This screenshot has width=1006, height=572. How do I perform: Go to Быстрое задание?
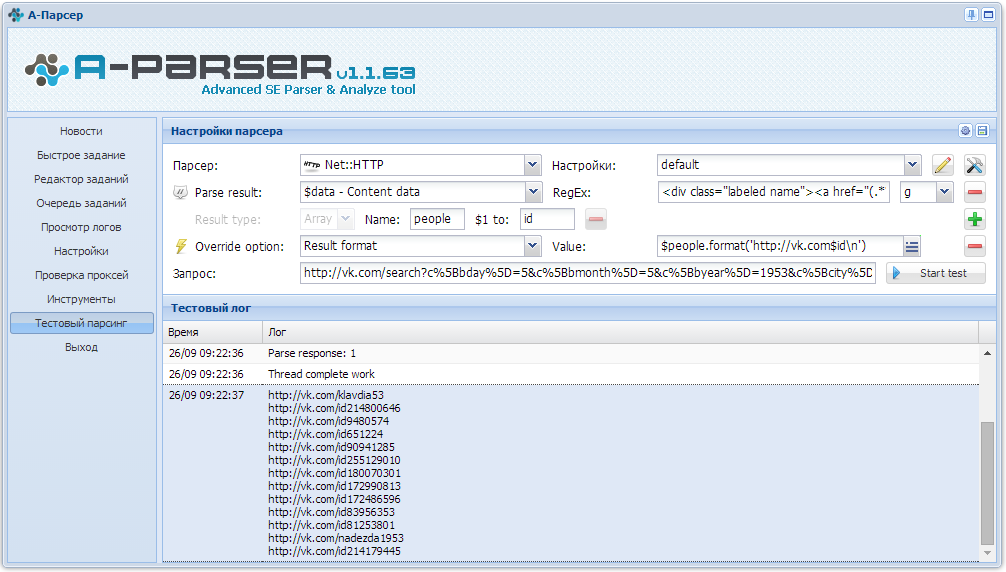click(x=81, y=155)
